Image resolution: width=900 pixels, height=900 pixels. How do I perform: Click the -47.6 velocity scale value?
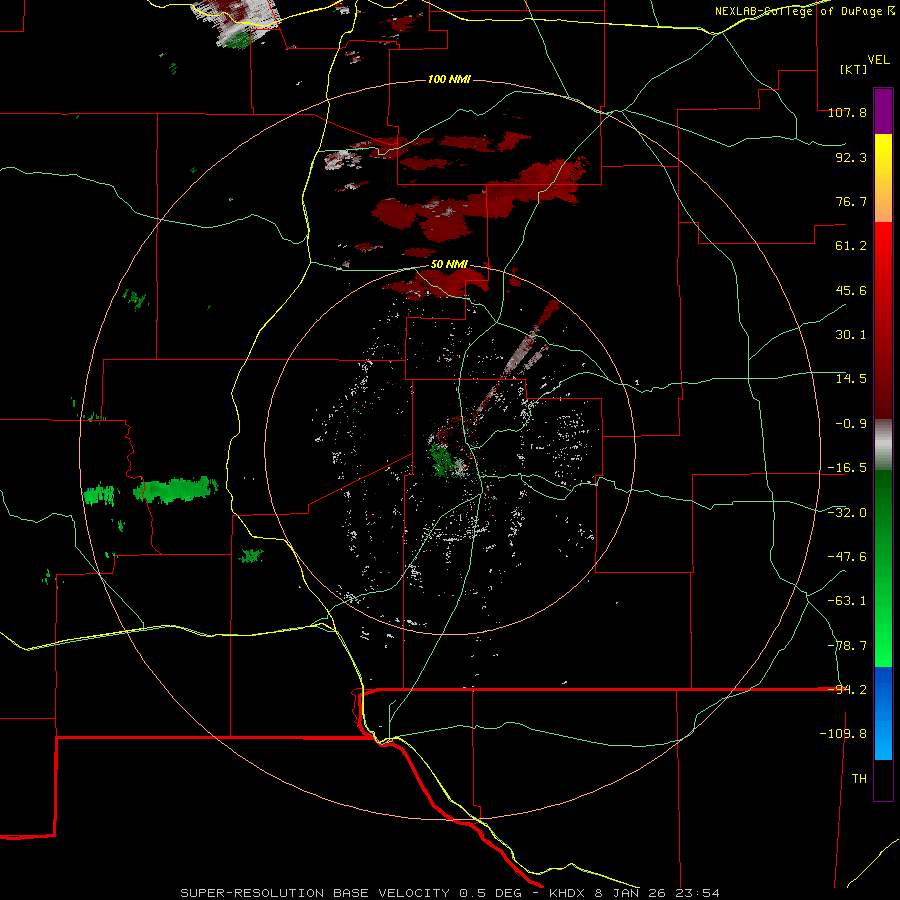tap(847, 557)
